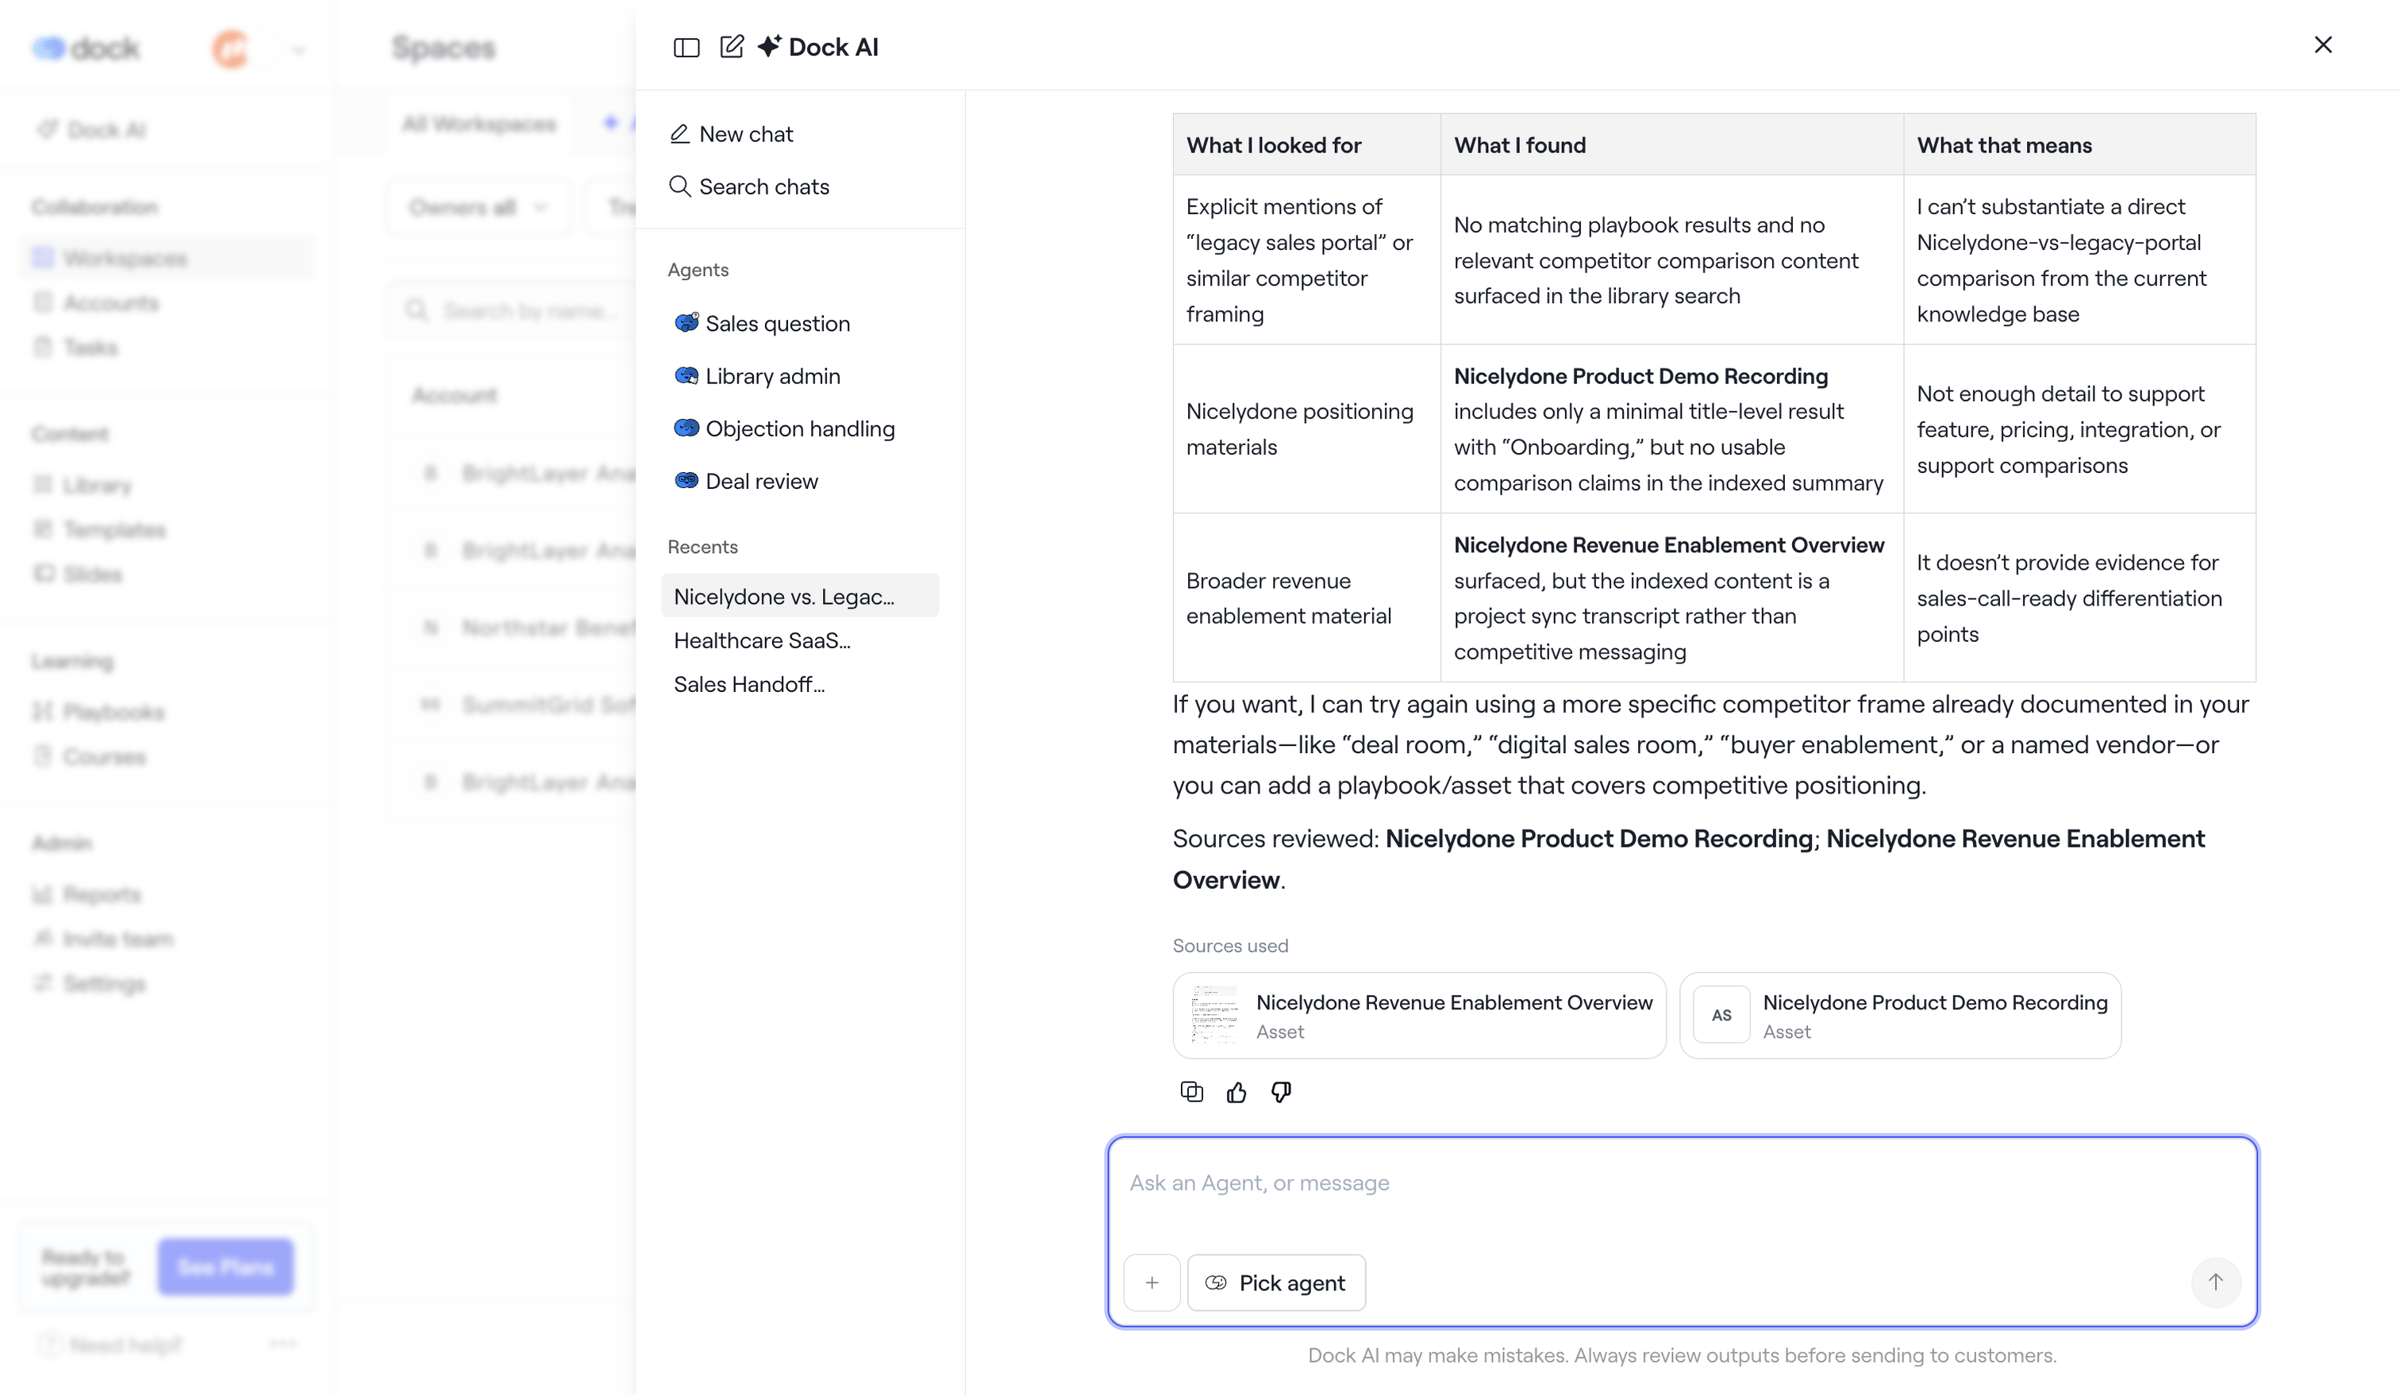
Task: Click the Sales question agent avatar icon
Action: (x=686, y=322)
